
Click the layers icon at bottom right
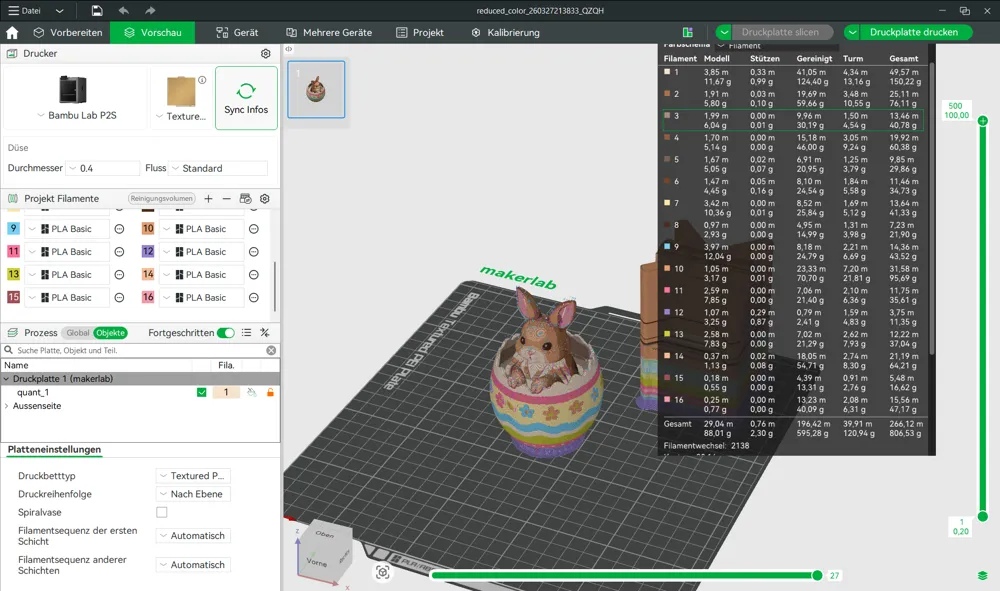point(983,575)
